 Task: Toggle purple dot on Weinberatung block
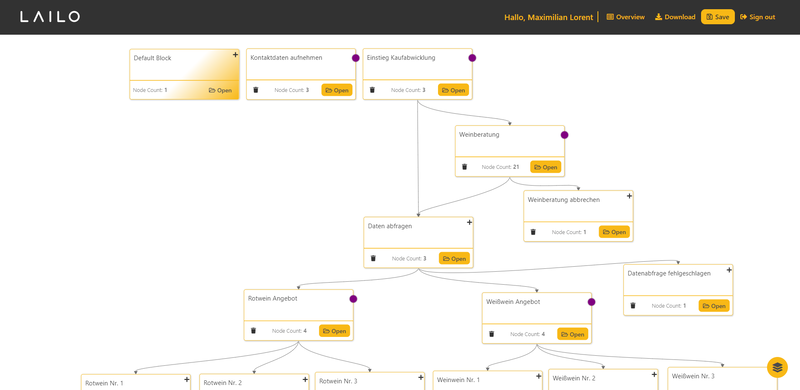tap(564, 135)
